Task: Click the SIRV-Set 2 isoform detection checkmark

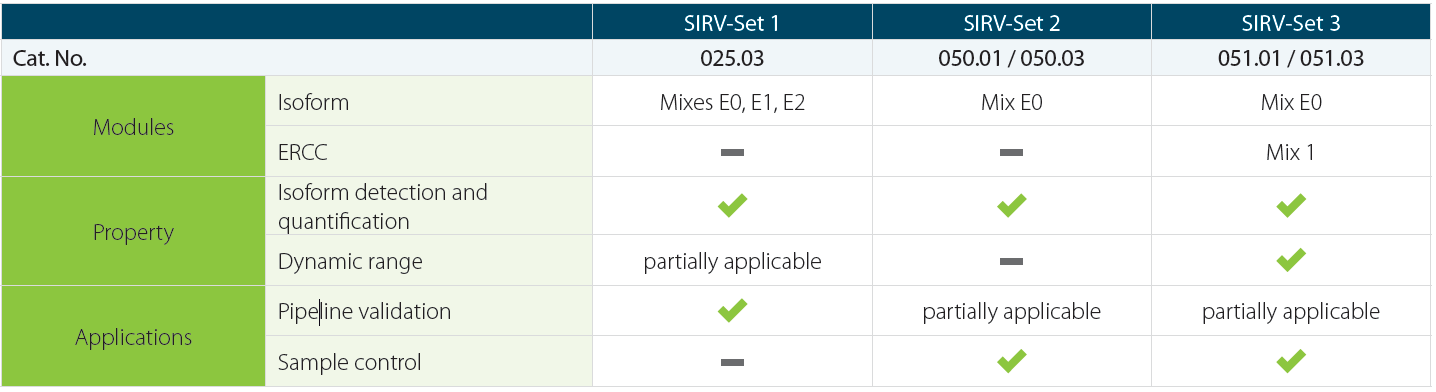Action: [1012, 206]
